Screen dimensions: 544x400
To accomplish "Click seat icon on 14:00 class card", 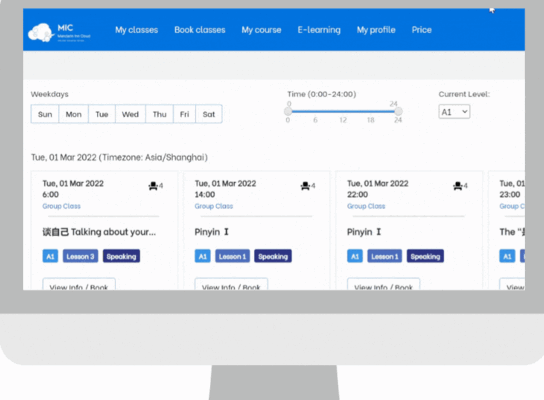I will (305, 186).
